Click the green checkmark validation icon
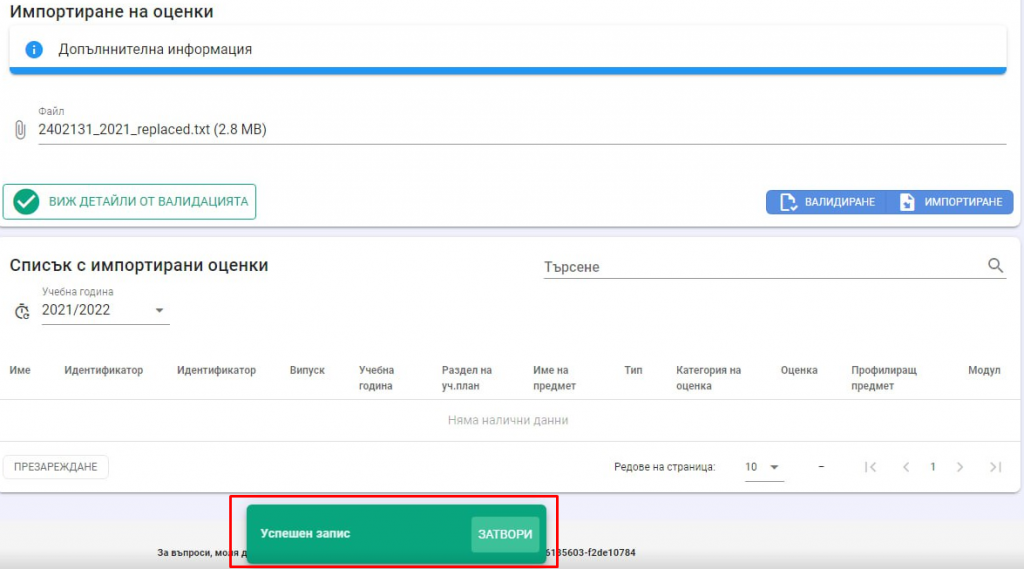This screenshot has width=1024, height=569. [x=27, y=201]
